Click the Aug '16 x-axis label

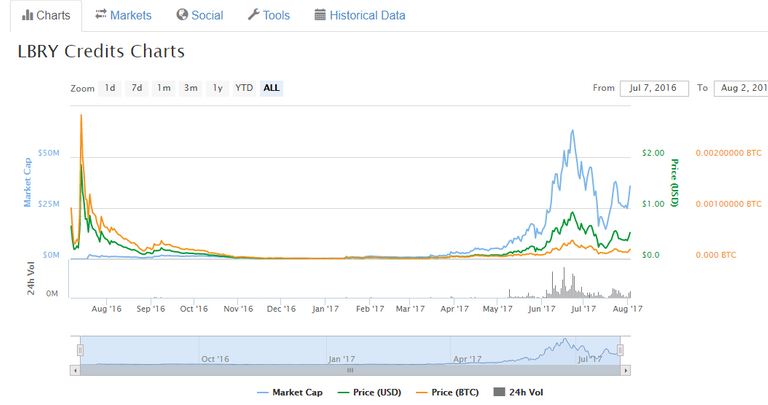pyautogui.click(x=106, y=309)
